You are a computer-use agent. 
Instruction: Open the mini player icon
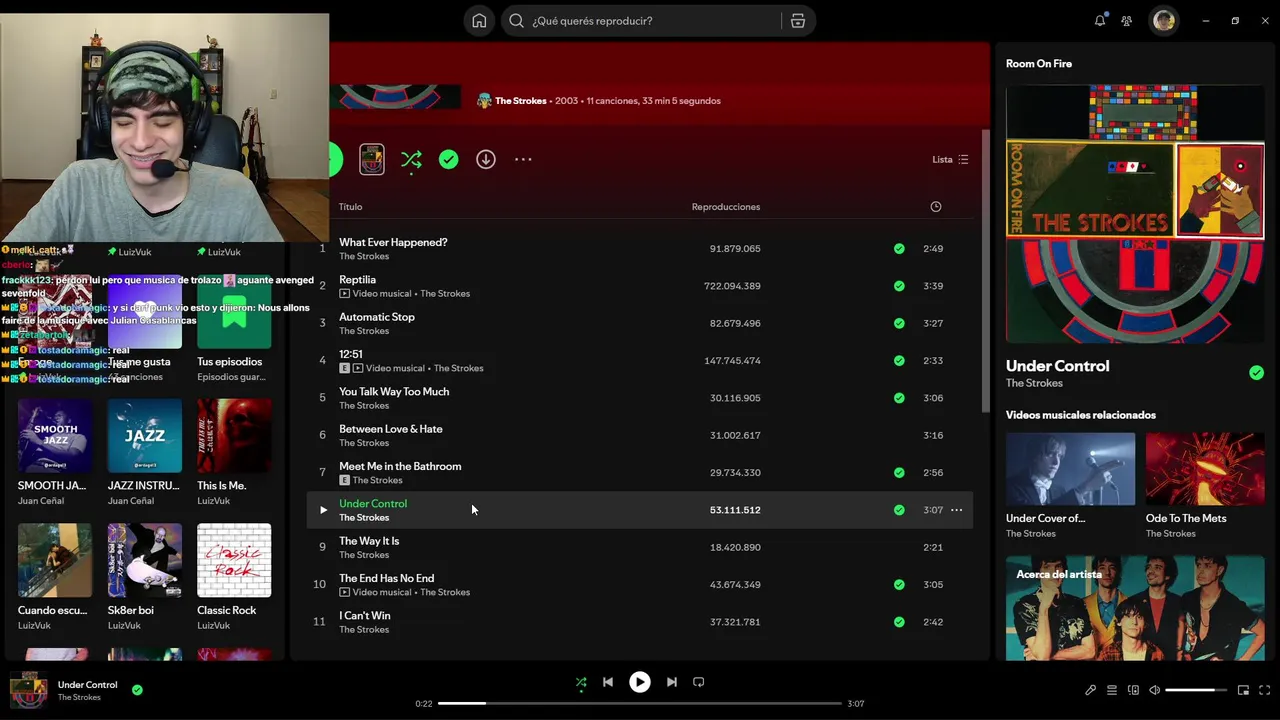pyautogui.click(x=1244, y=690)
